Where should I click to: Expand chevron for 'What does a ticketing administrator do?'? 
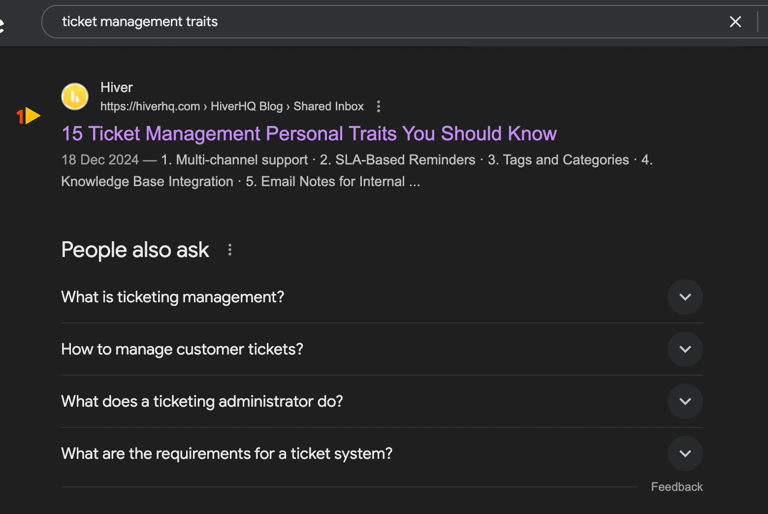[x=685, y=401]
